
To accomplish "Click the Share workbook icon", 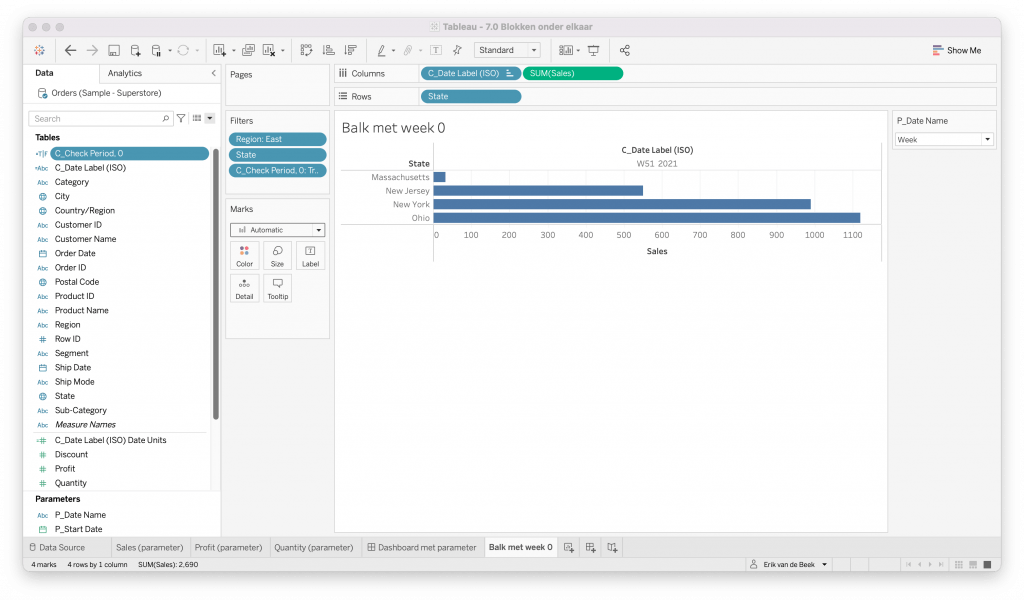I will coord(625,50).
